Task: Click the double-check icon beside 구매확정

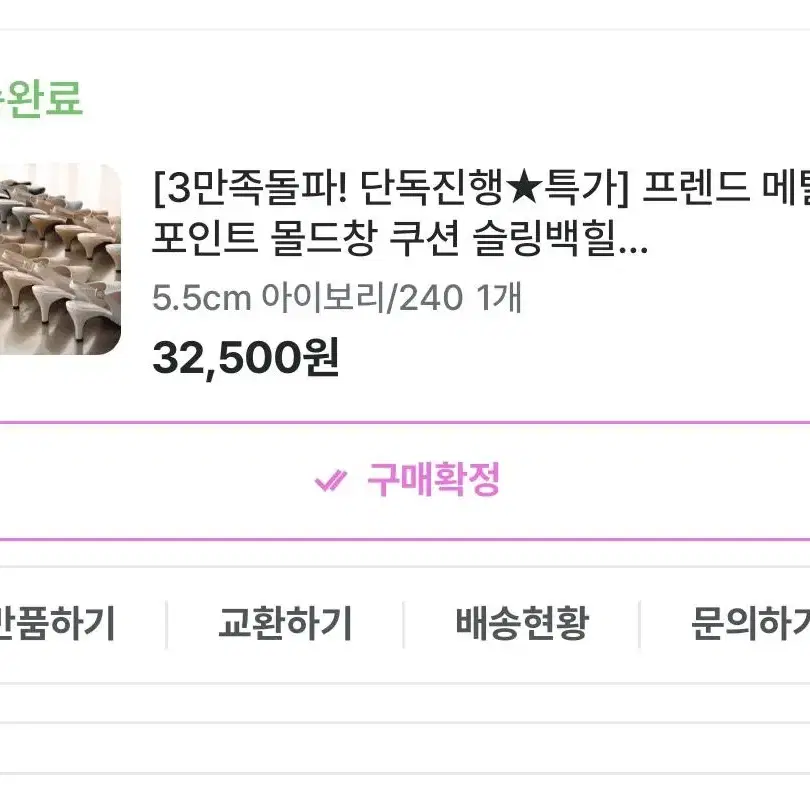Action: 330,481
